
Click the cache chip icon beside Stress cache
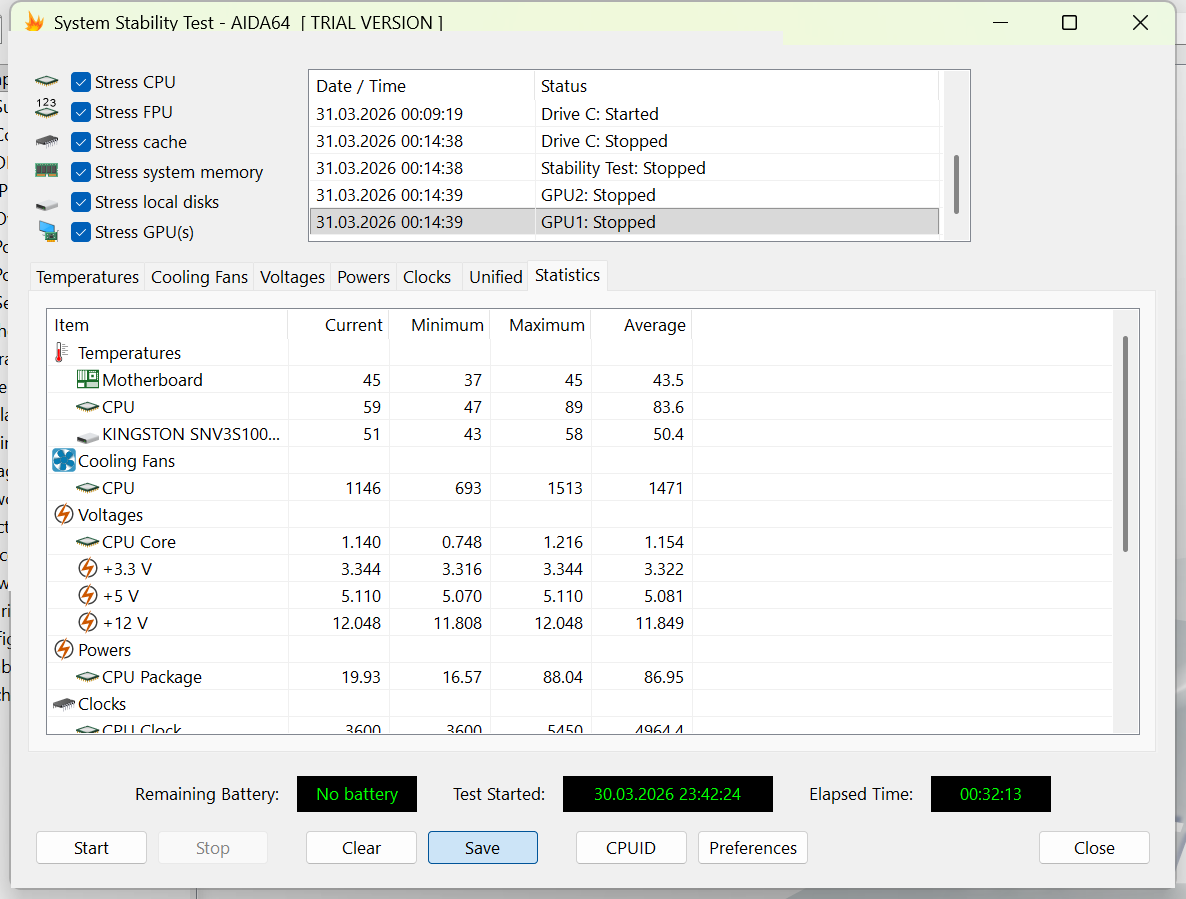click(x=47, y=141)
